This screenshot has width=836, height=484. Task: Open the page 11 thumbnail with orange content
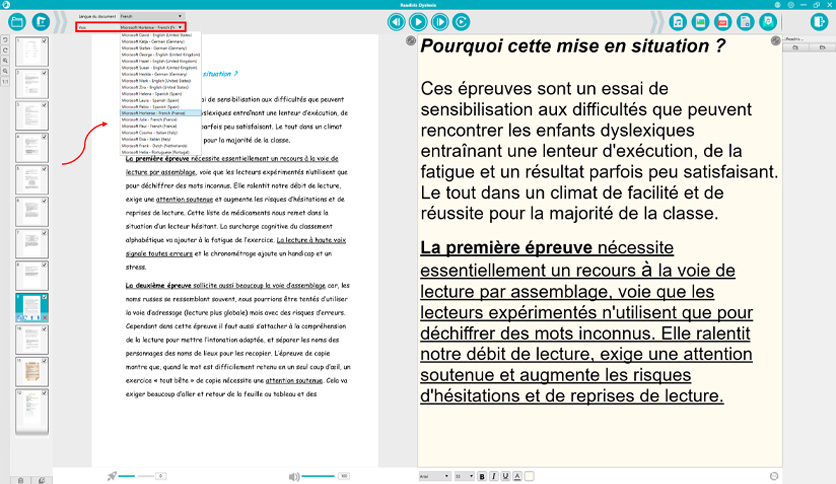31,372
